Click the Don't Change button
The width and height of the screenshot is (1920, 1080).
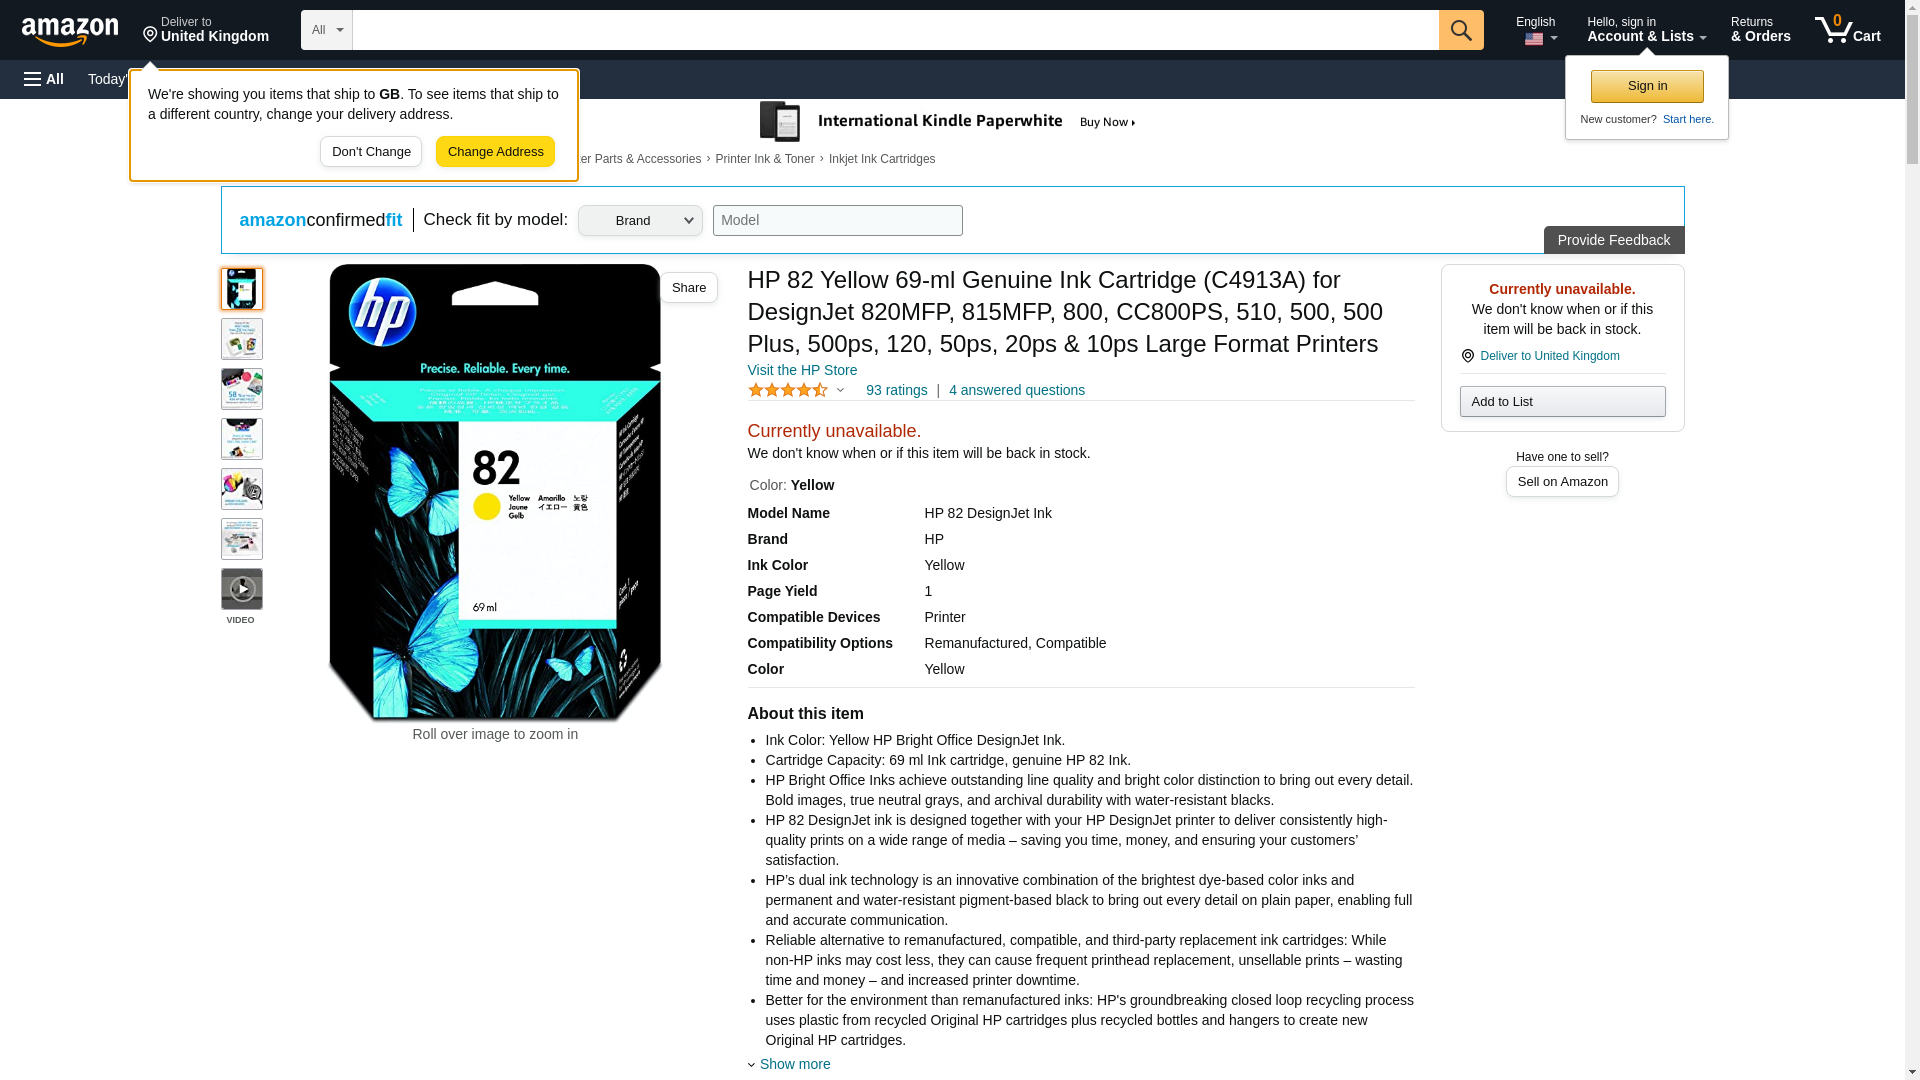pos(371,152)
